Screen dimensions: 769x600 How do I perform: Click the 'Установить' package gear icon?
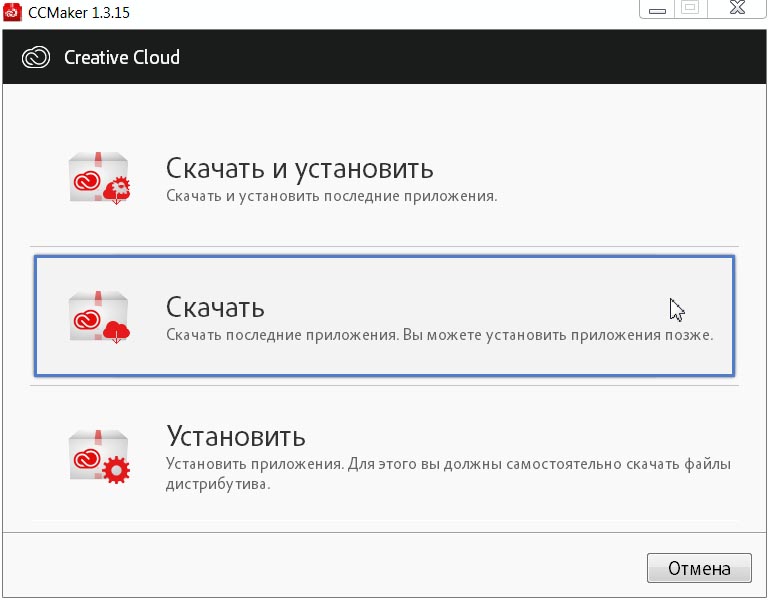click(100, 457)
